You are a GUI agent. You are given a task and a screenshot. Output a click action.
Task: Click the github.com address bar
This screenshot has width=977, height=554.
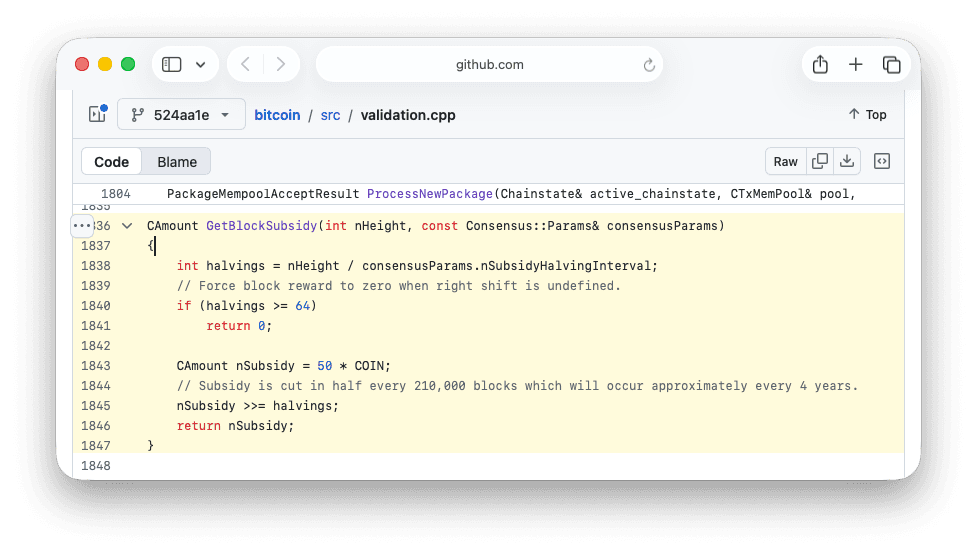[489, 65]
